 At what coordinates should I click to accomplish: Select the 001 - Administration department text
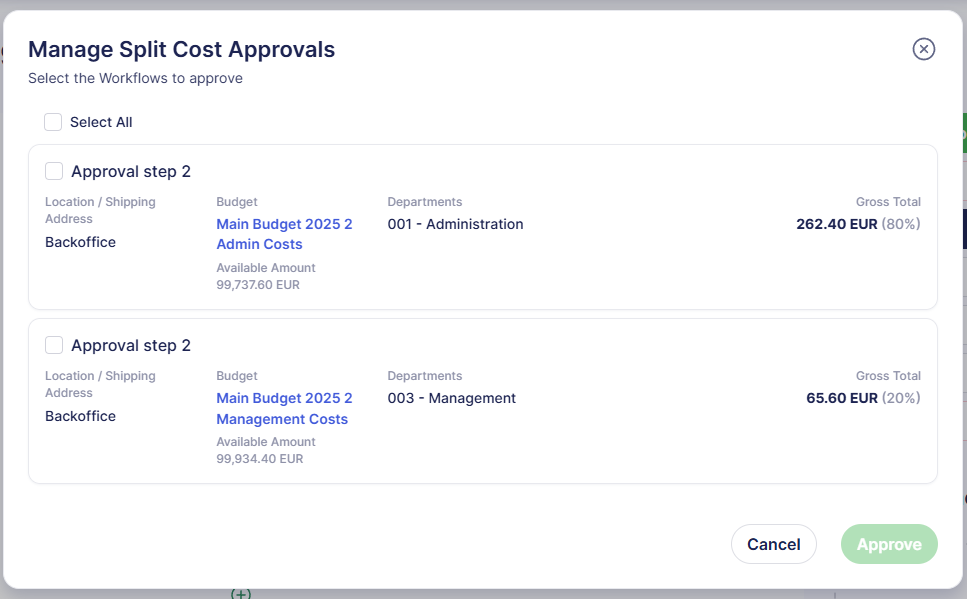coord(455,224)
